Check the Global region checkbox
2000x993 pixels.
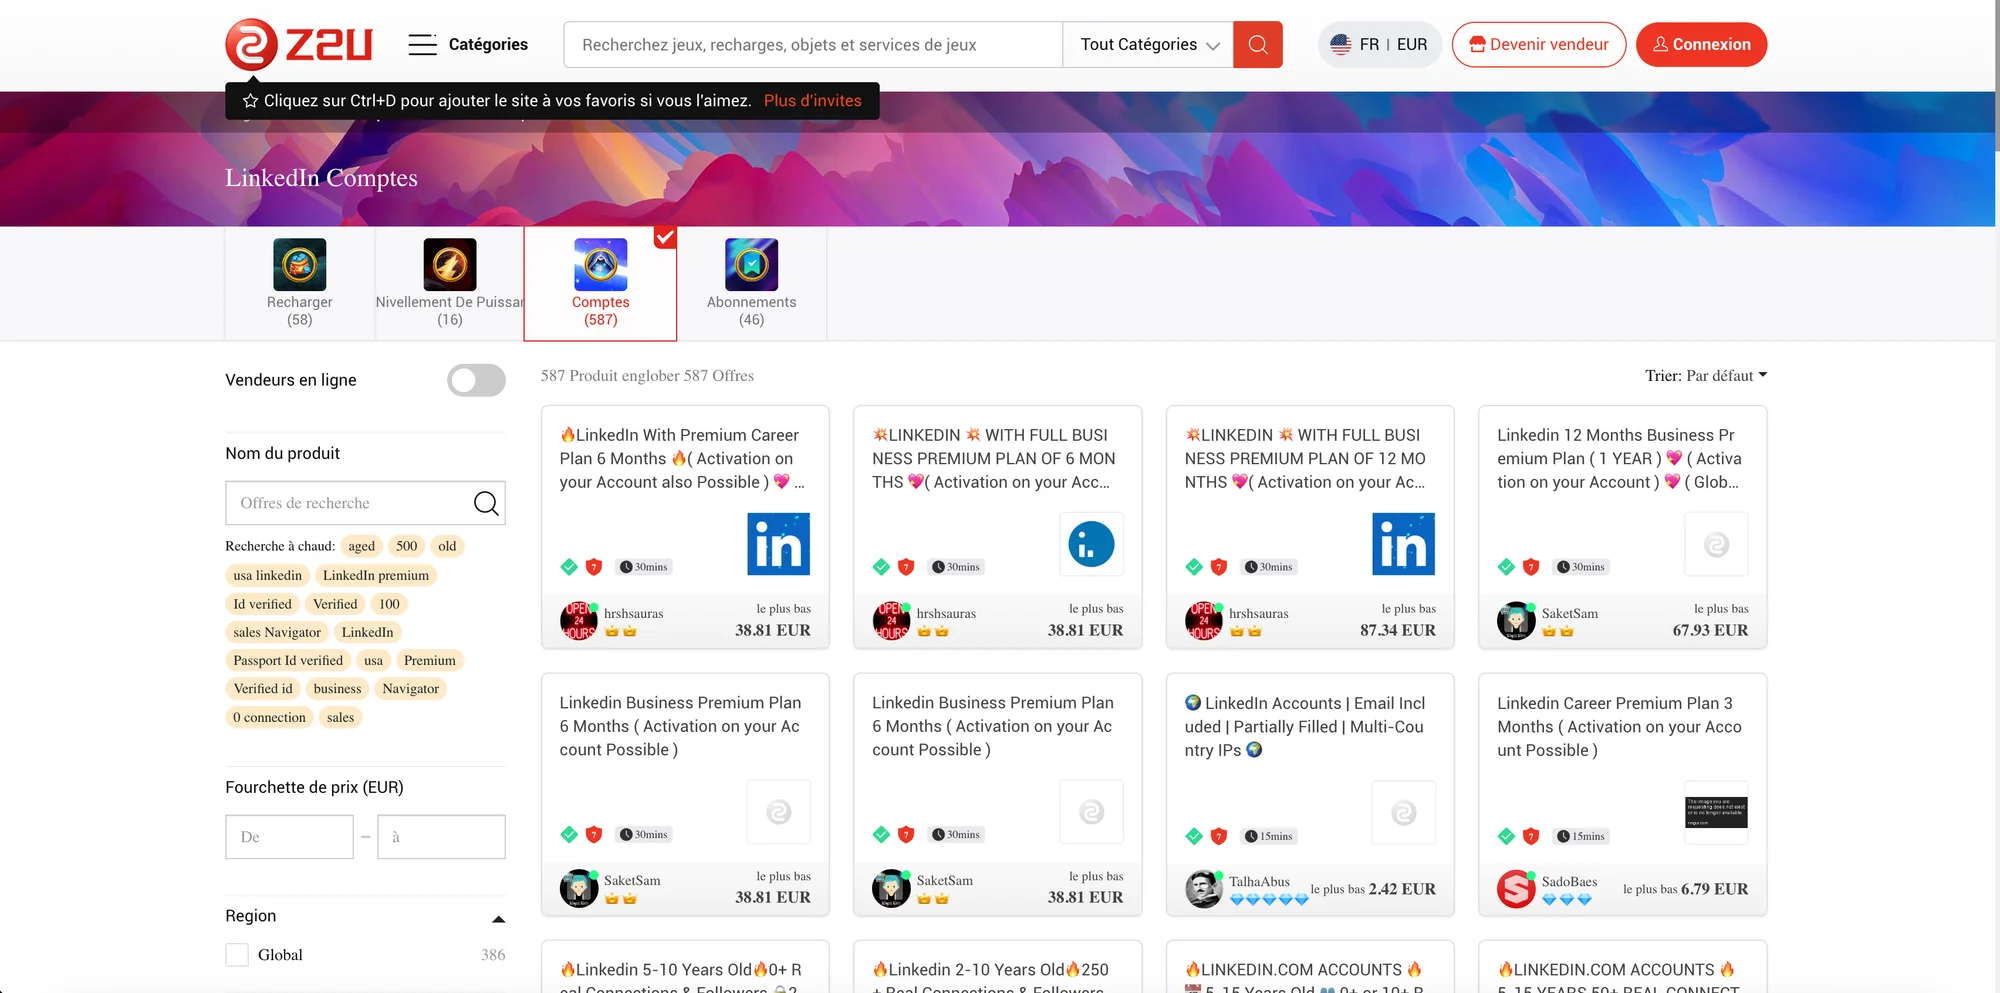point(237,955)
